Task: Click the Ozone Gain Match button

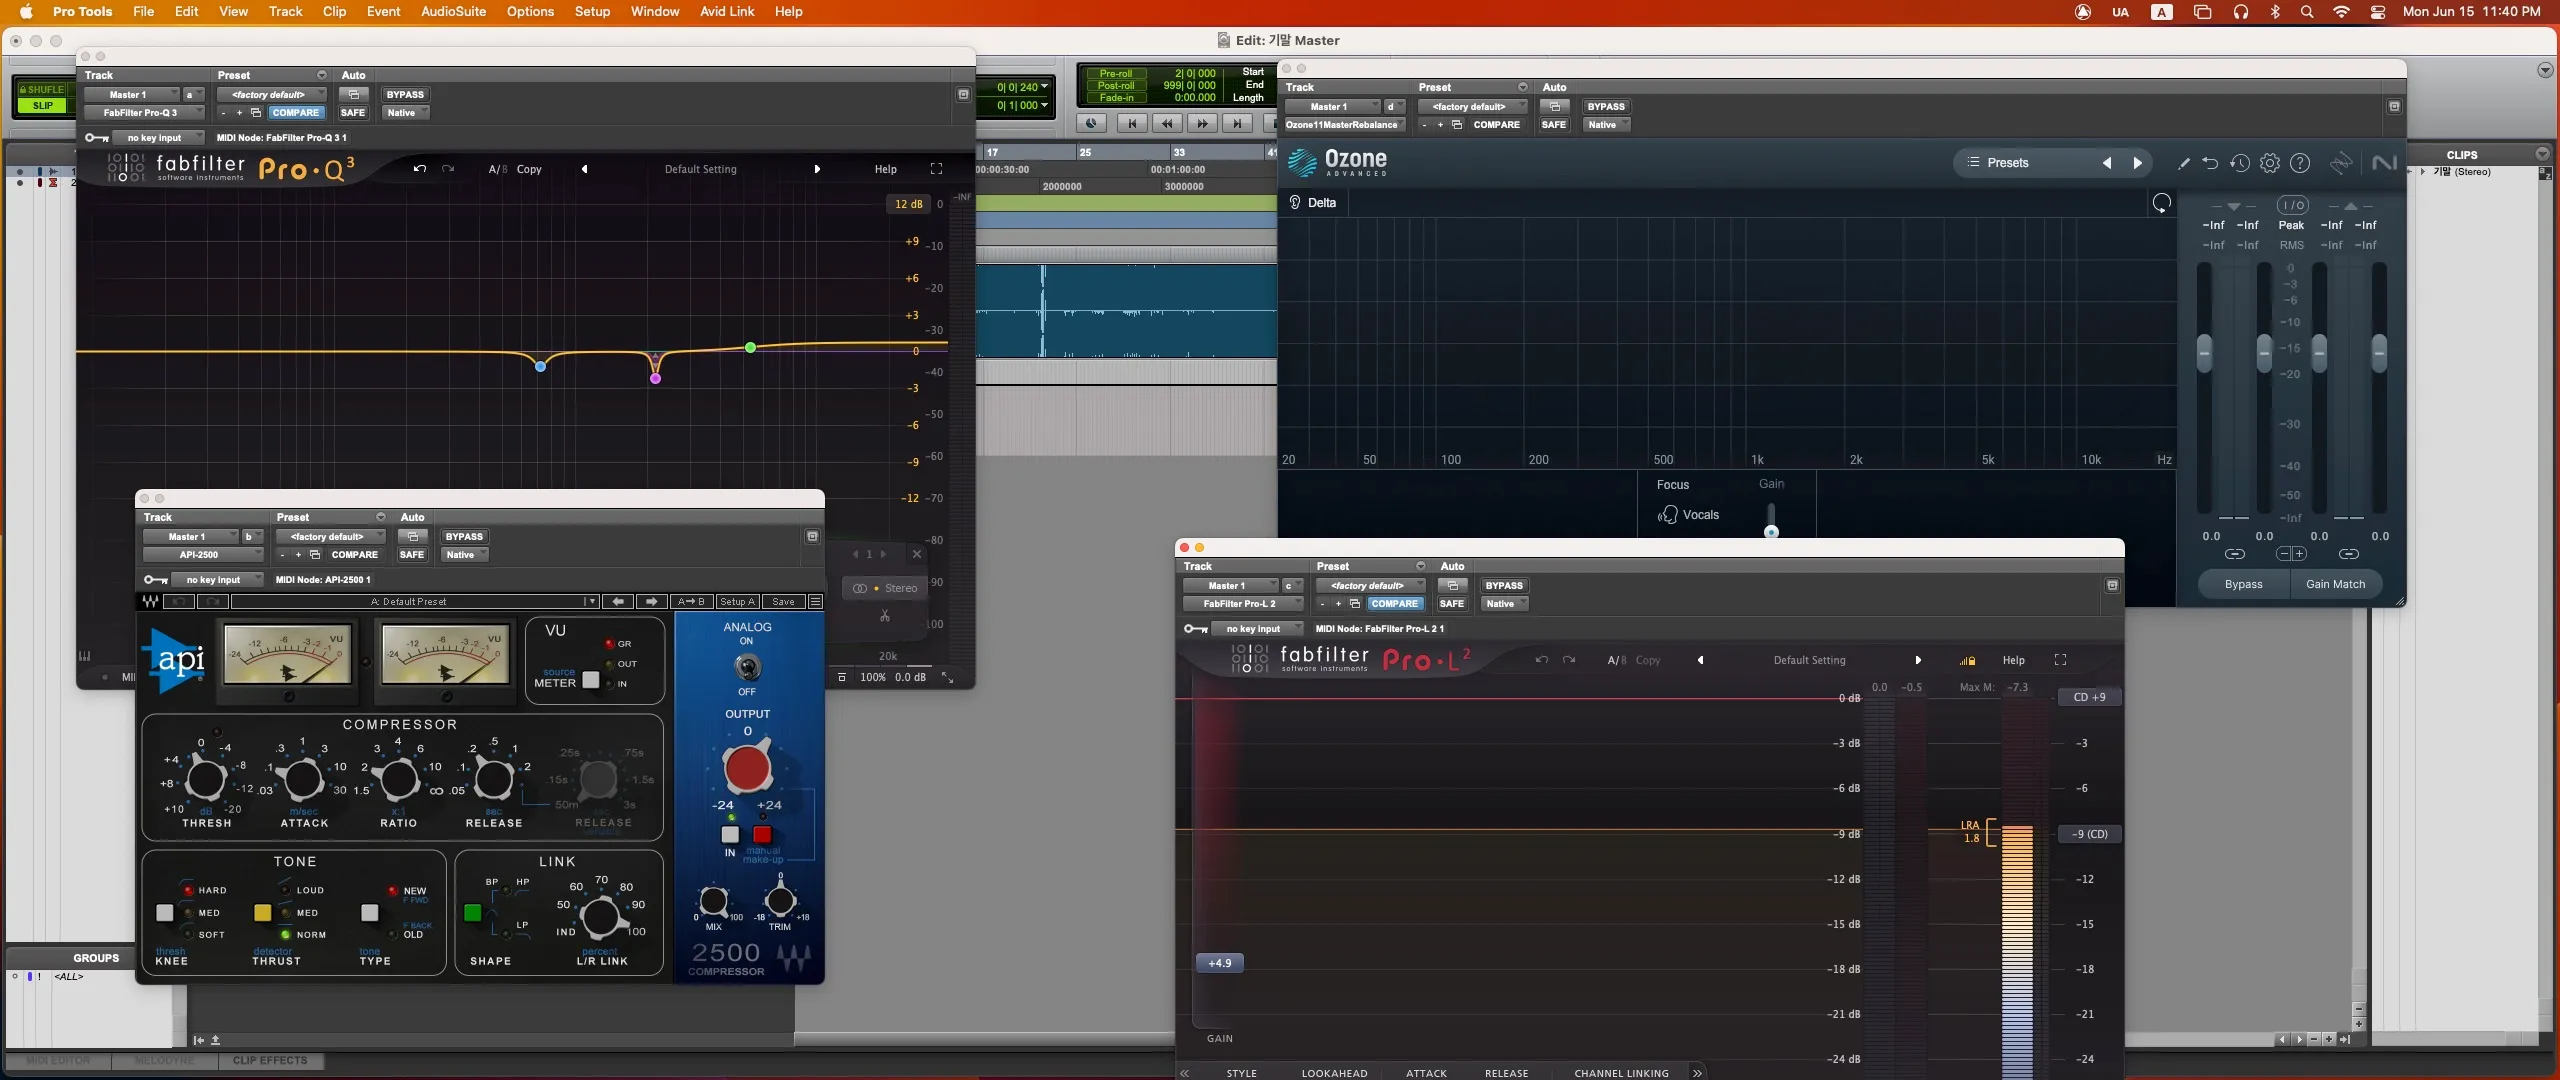Action: click(2335, 584)
